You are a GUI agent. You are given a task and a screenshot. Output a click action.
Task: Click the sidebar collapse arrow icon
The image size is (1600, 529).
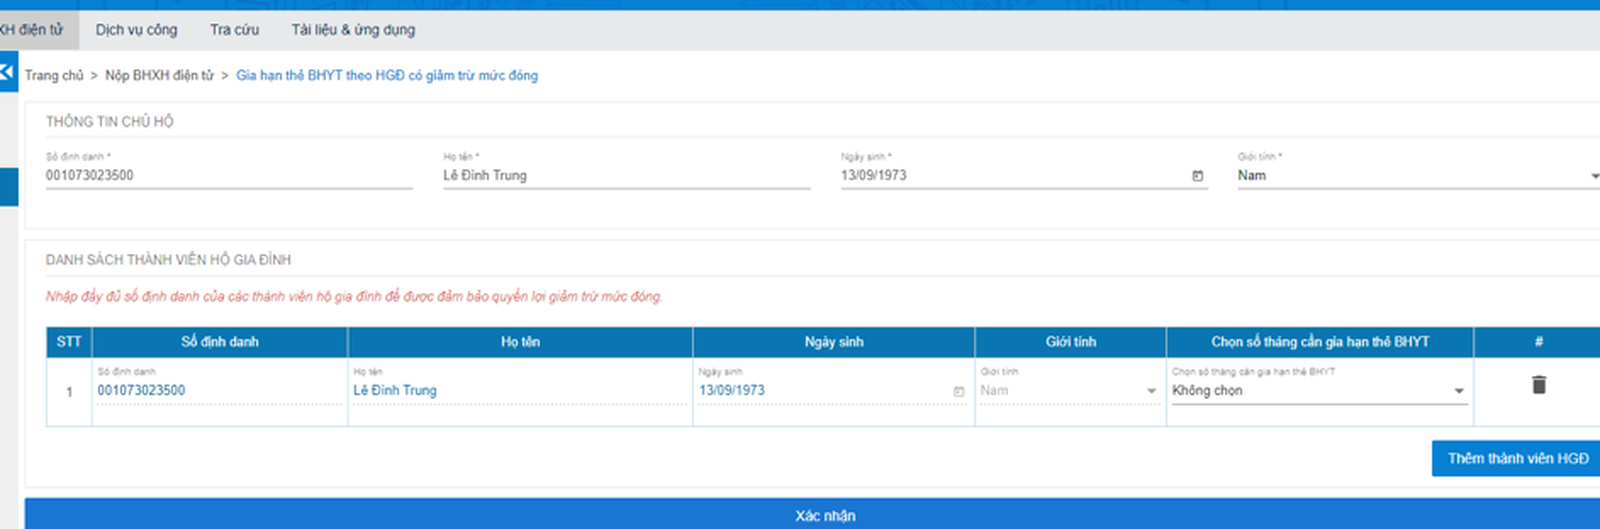tap(8, 73)
